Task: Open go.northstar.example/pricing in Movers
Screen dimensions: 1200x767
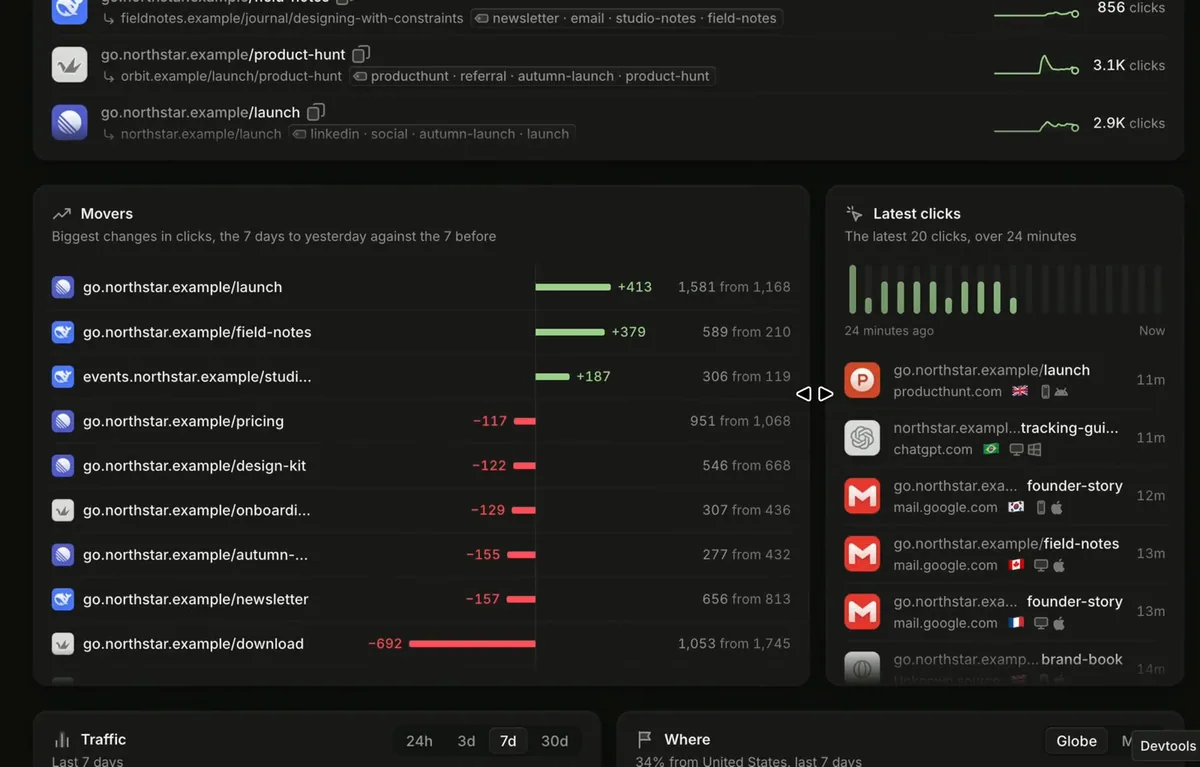Action: point(183,421)
